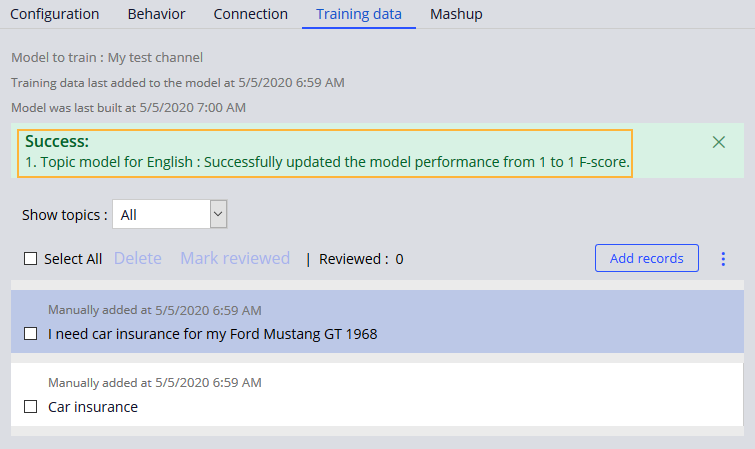Click the Add records button
This screenshot has width=755, height=449.
[646, 258]
